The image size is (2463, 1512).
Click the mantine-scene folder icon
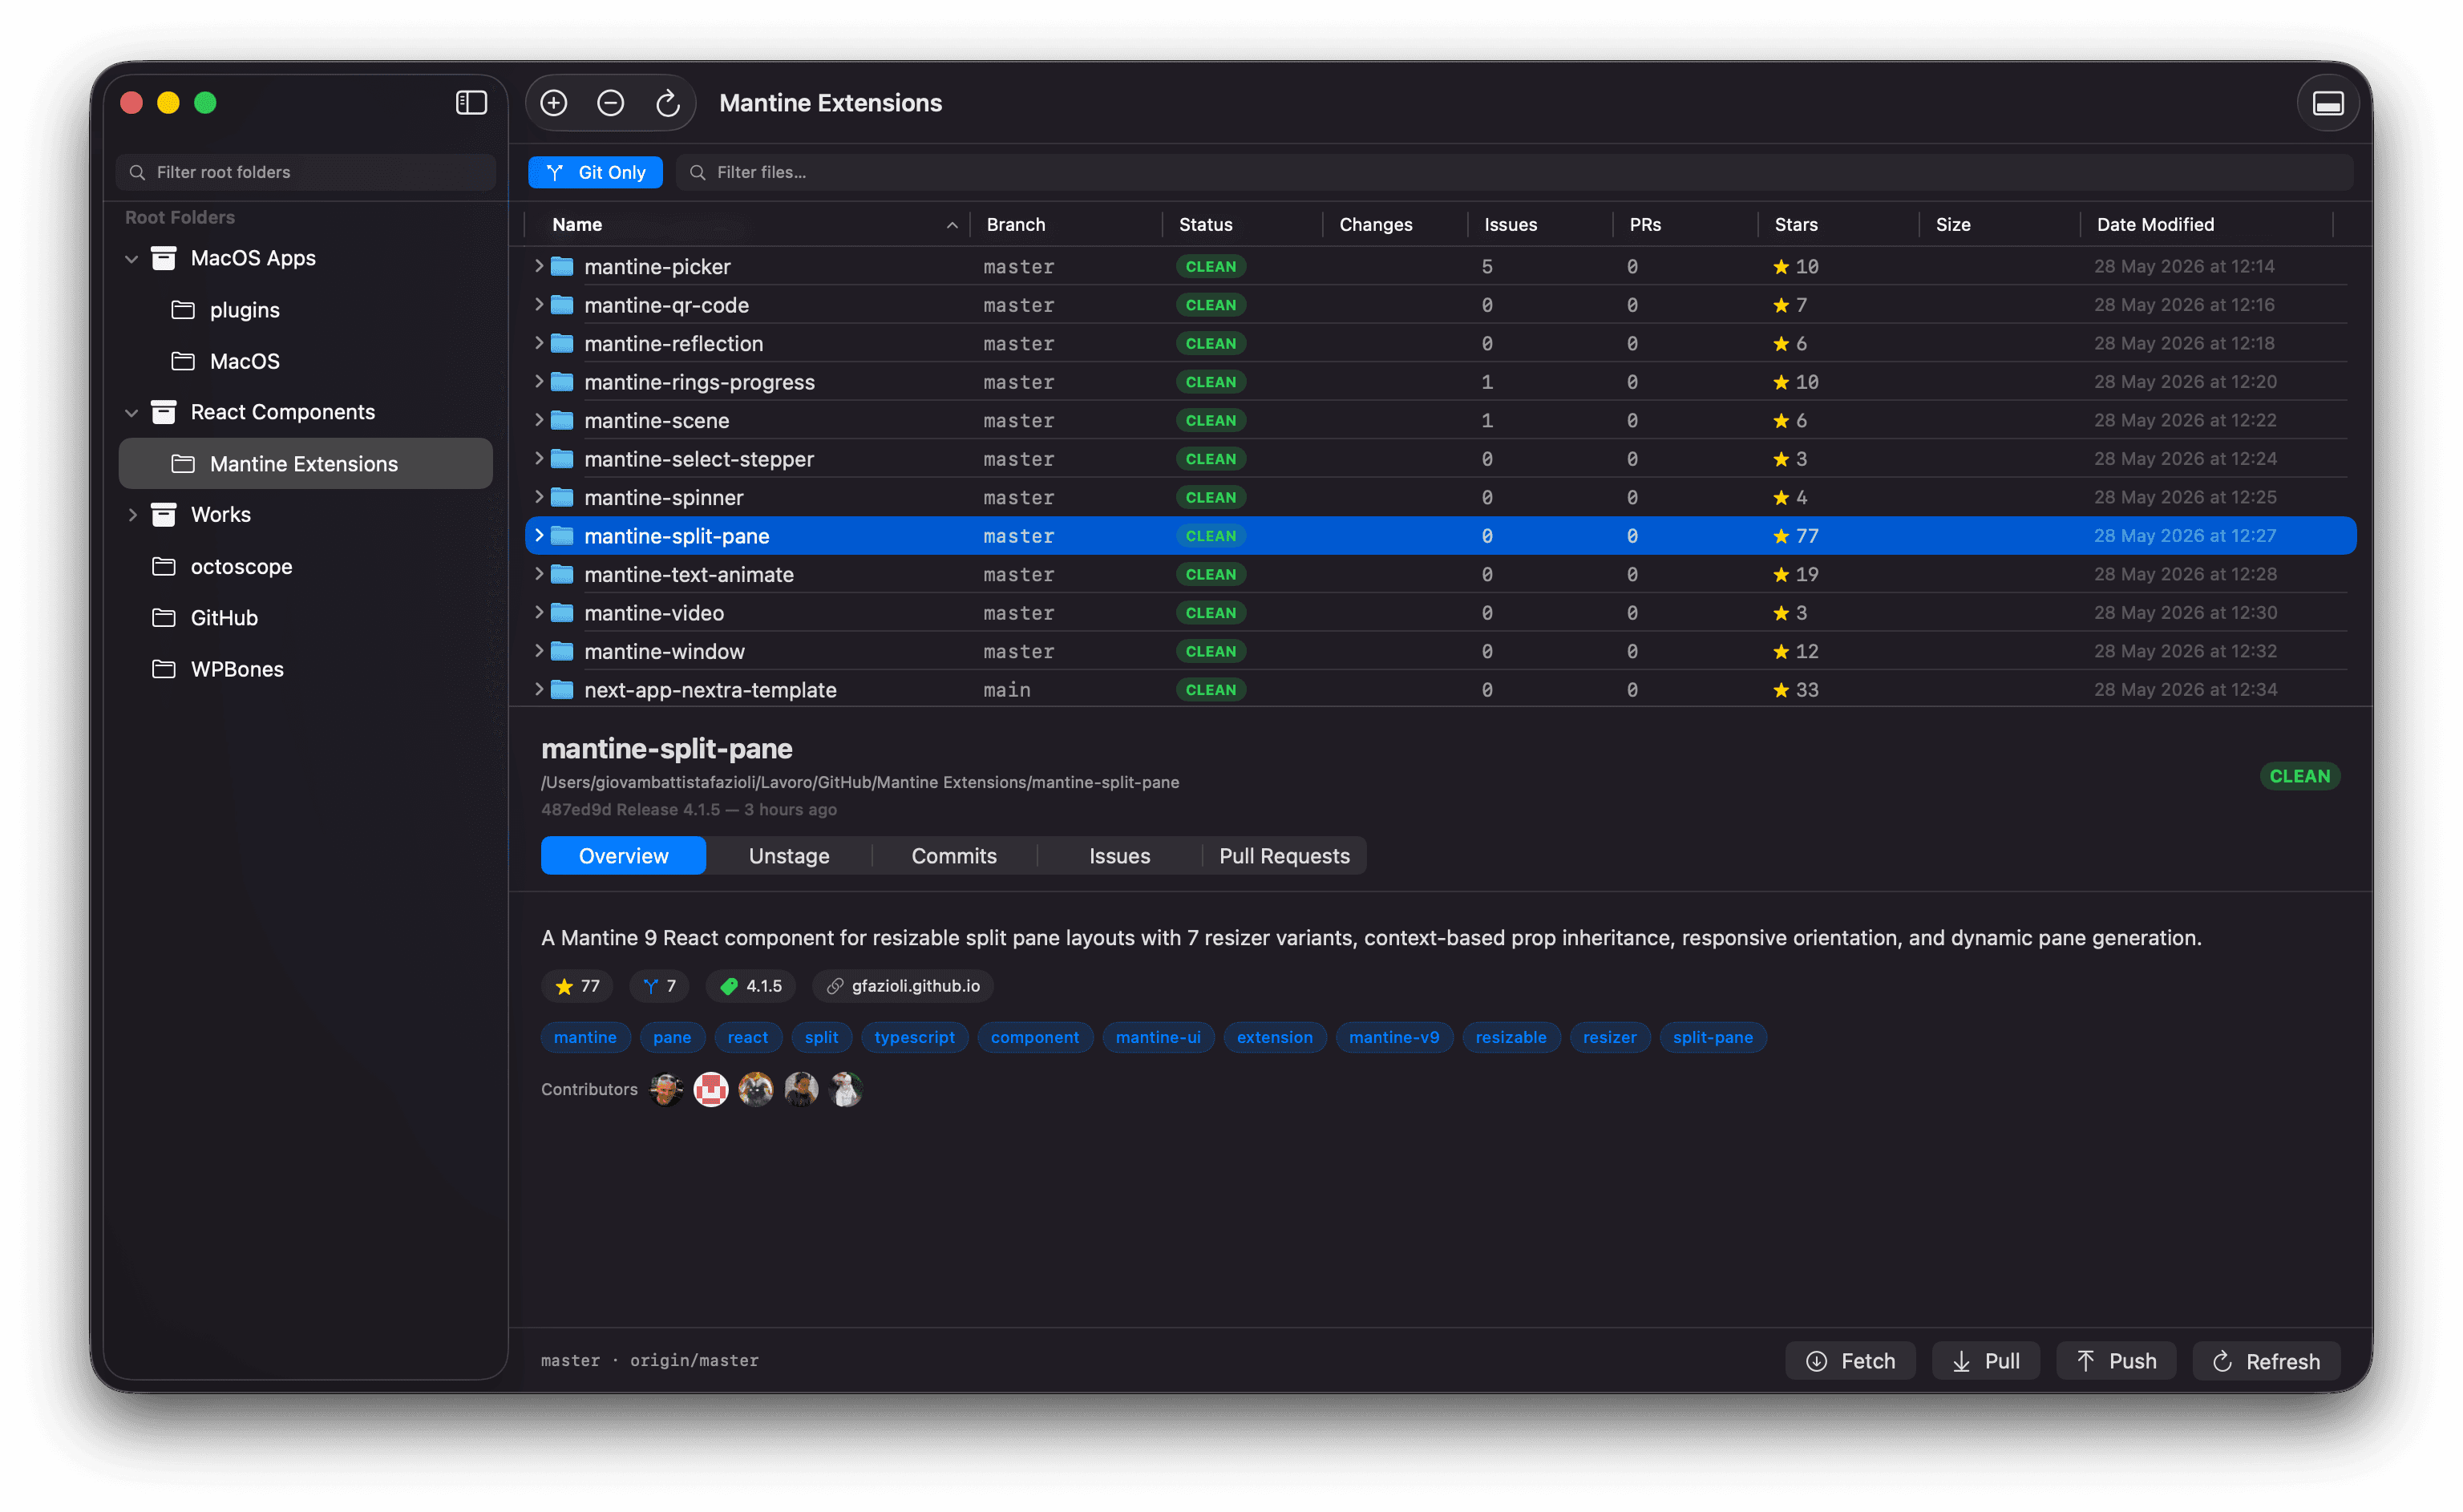coord(563,420)
